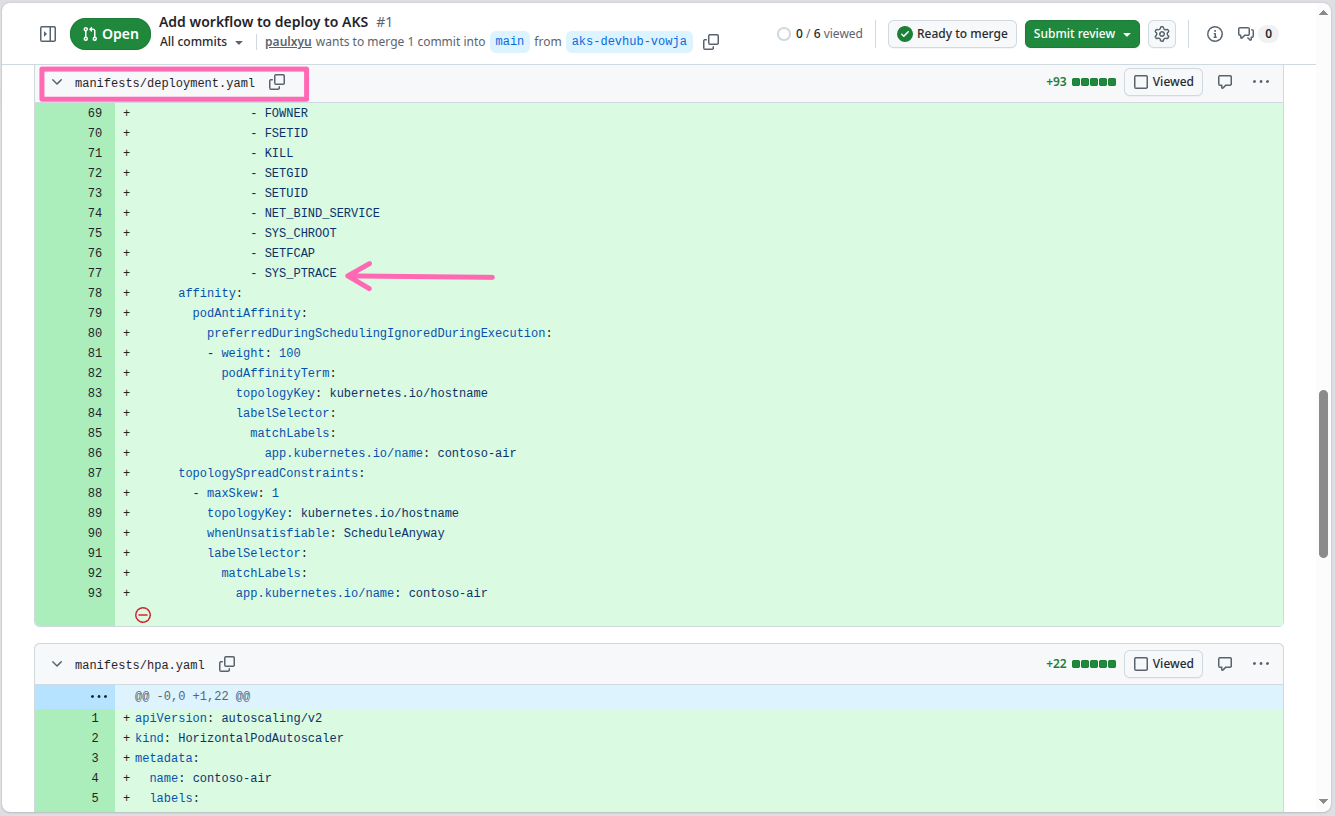Open the Submit review dropdown
Screen dimensions: 1335x816
[1082, 34]
